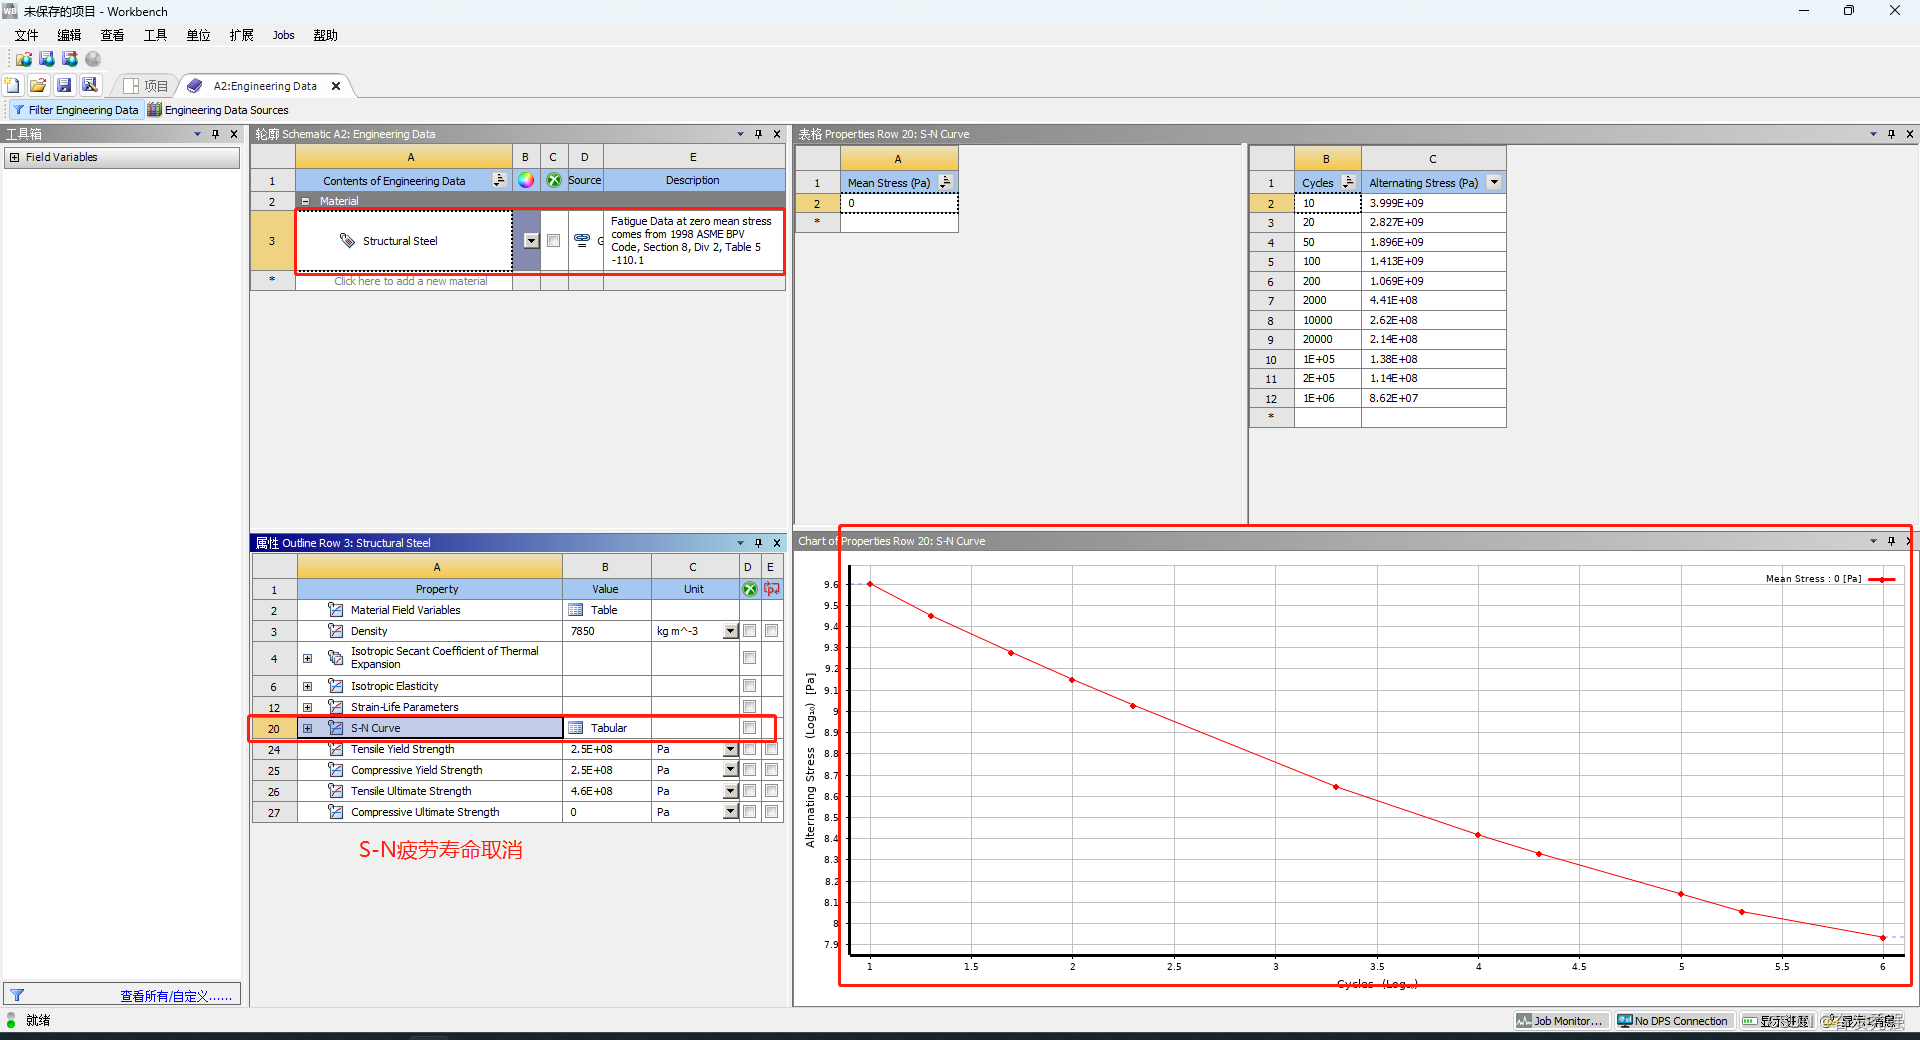Viewport: 1920px width, 1040px height.
Task: Toggle the checkbox in the Structural Steel row
Action: pyautogui.click(x=553, y=241)
